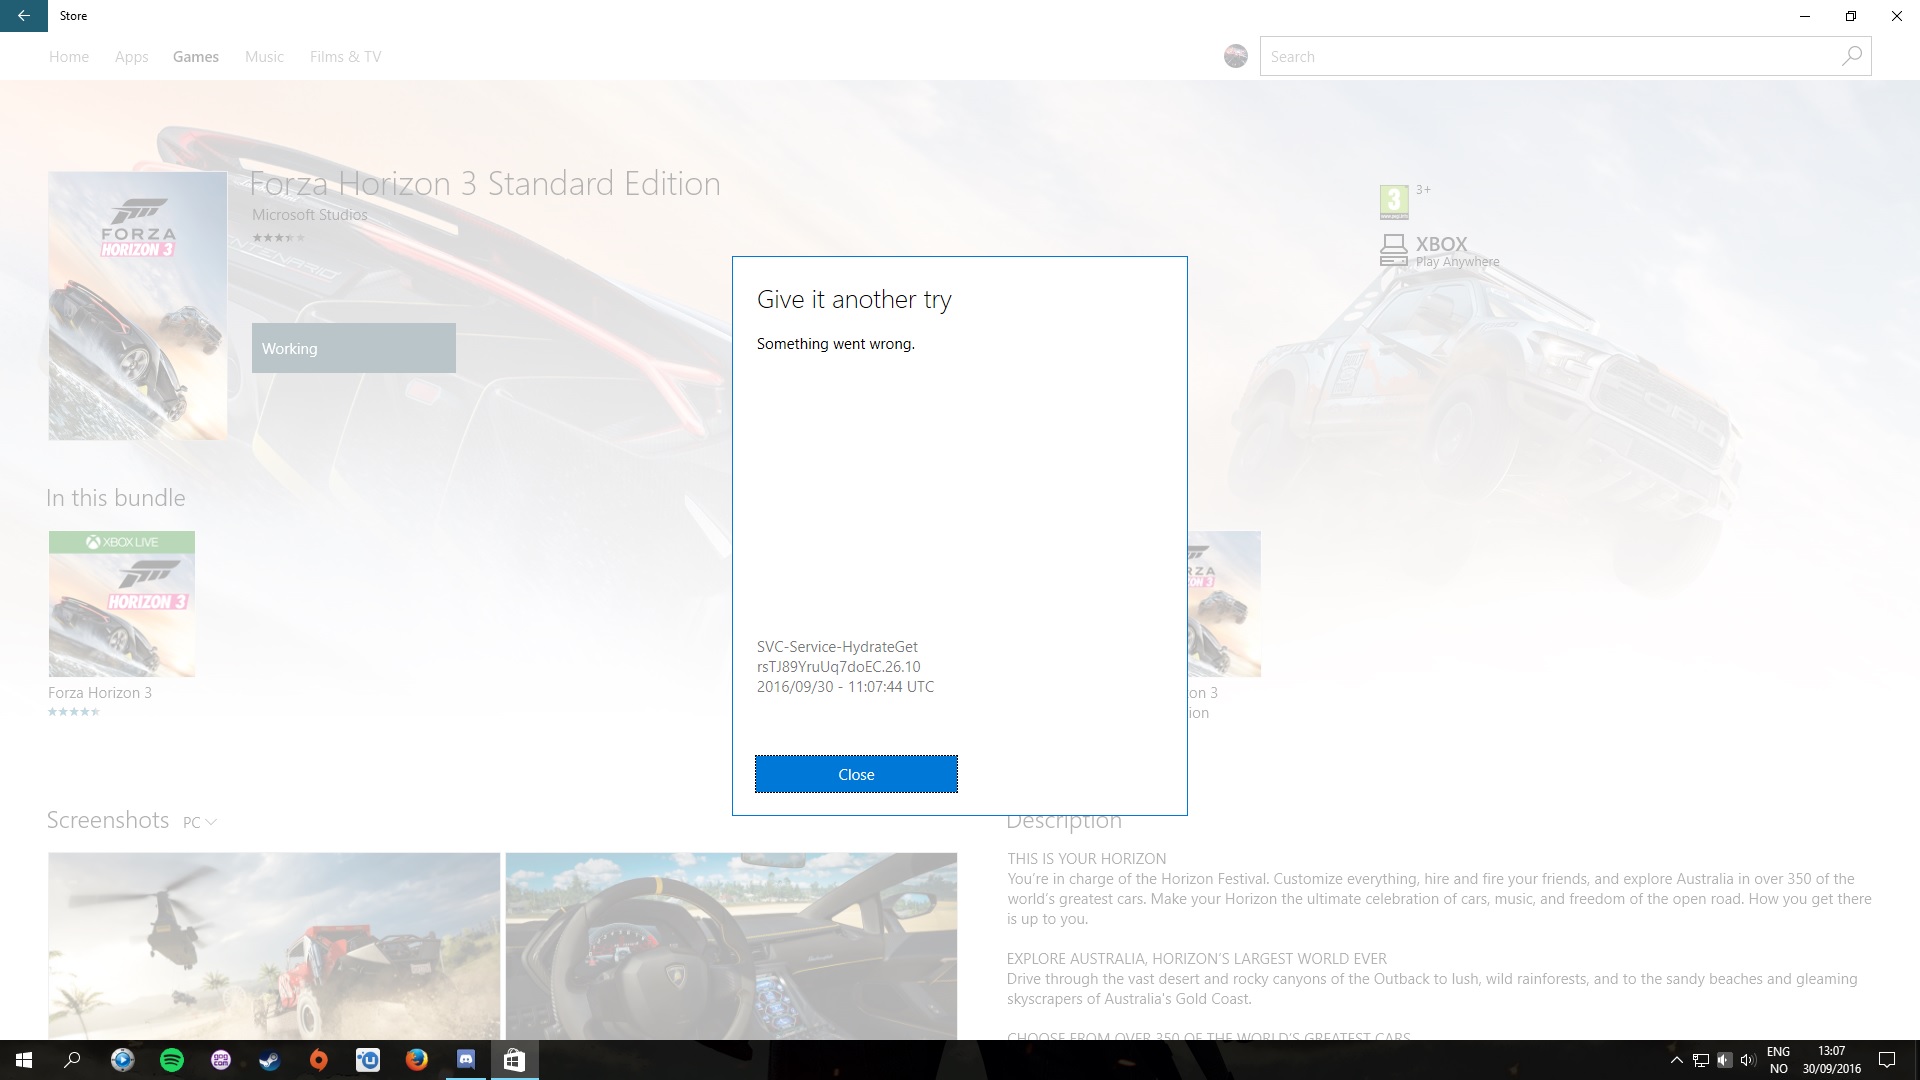The width and height of the screenshot is (1920, 1080).
Task: Select the Games tab
Action: coord(196,57)
